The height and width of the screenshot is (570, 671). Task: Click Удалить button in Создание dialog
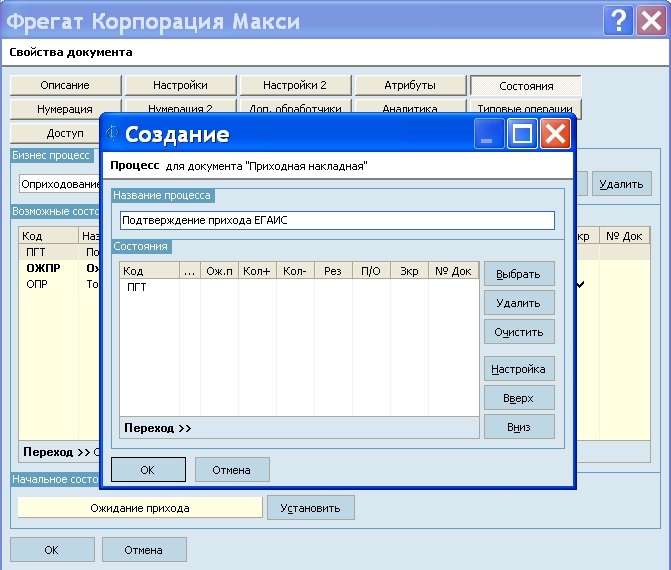519,303
